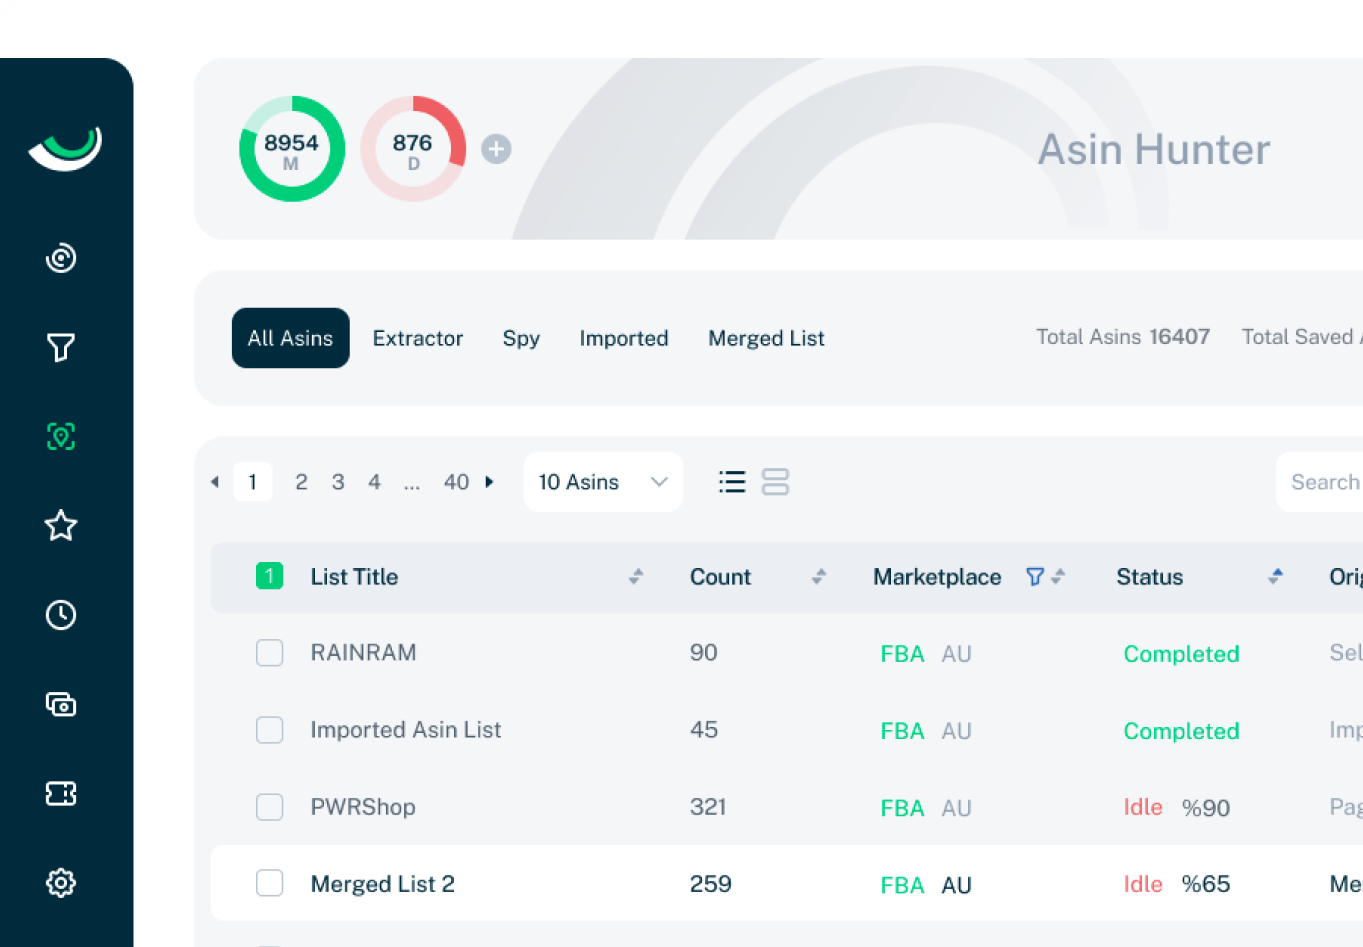This screenshot has width=1363, height=947.
Task: Open the Imported Asin List title
Action: pyautogui.click(x=406, y=730)
